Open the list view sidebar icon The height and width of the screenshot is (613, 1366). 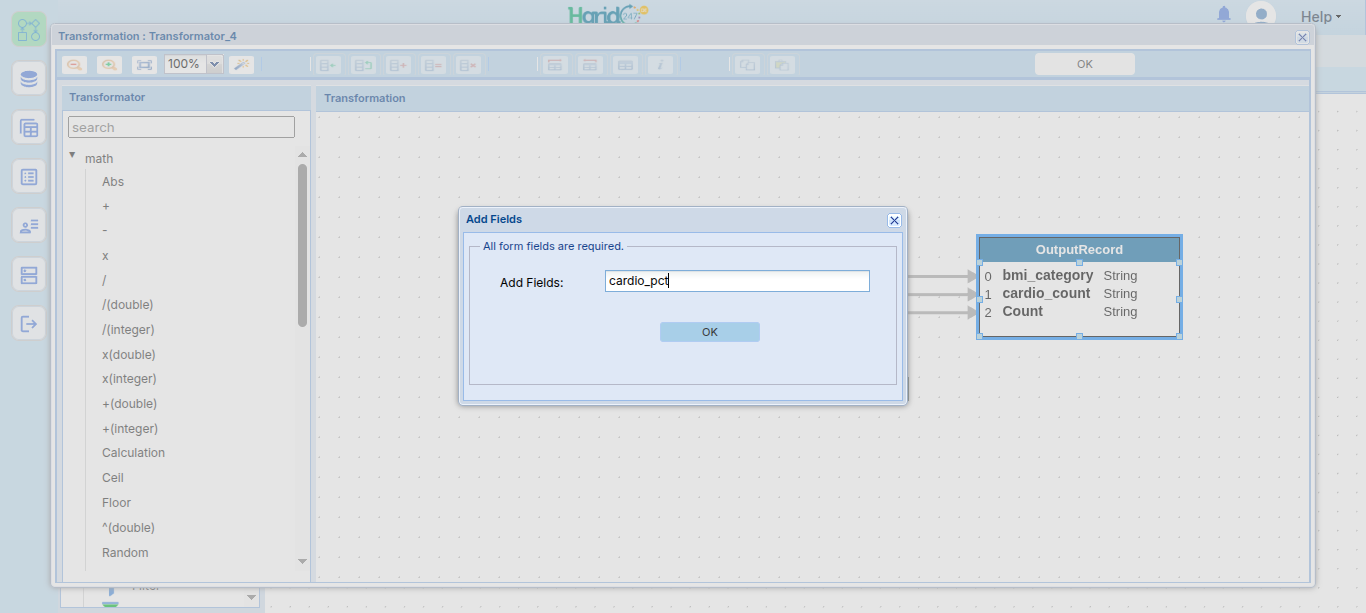[29, 177]
